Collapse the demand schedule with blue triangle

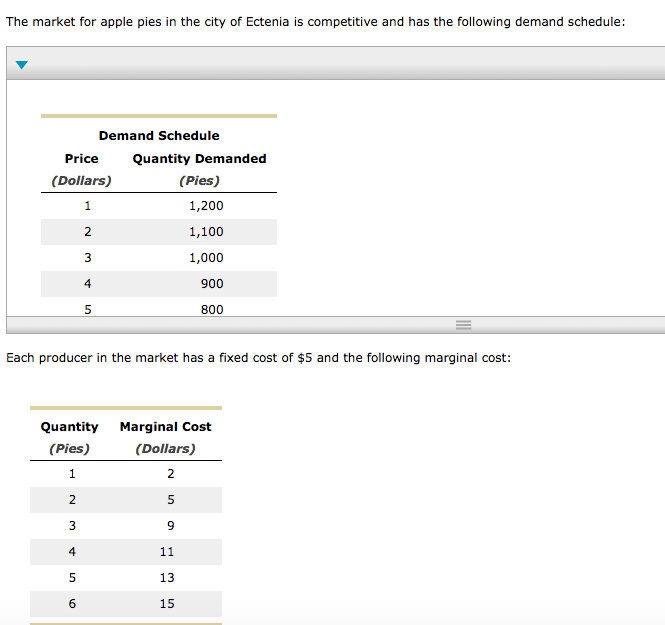(22, 66)
